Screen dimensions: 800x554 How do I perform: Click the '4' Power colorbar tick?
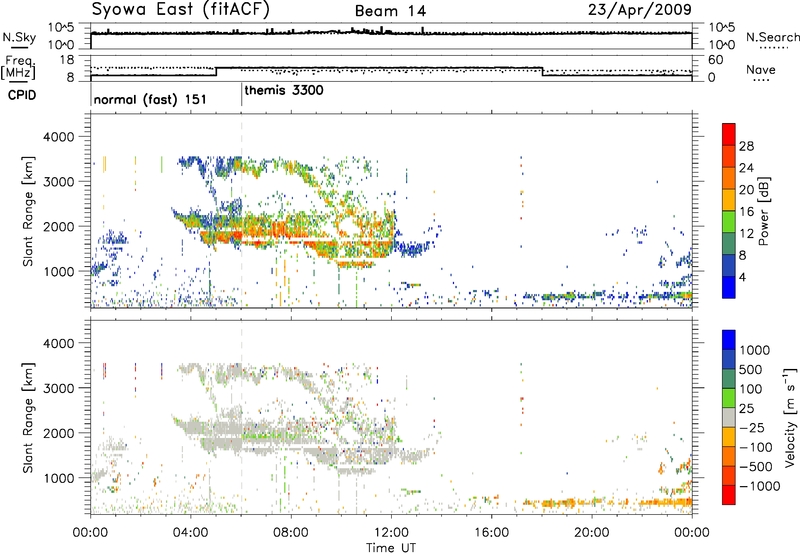pos(742,277)
